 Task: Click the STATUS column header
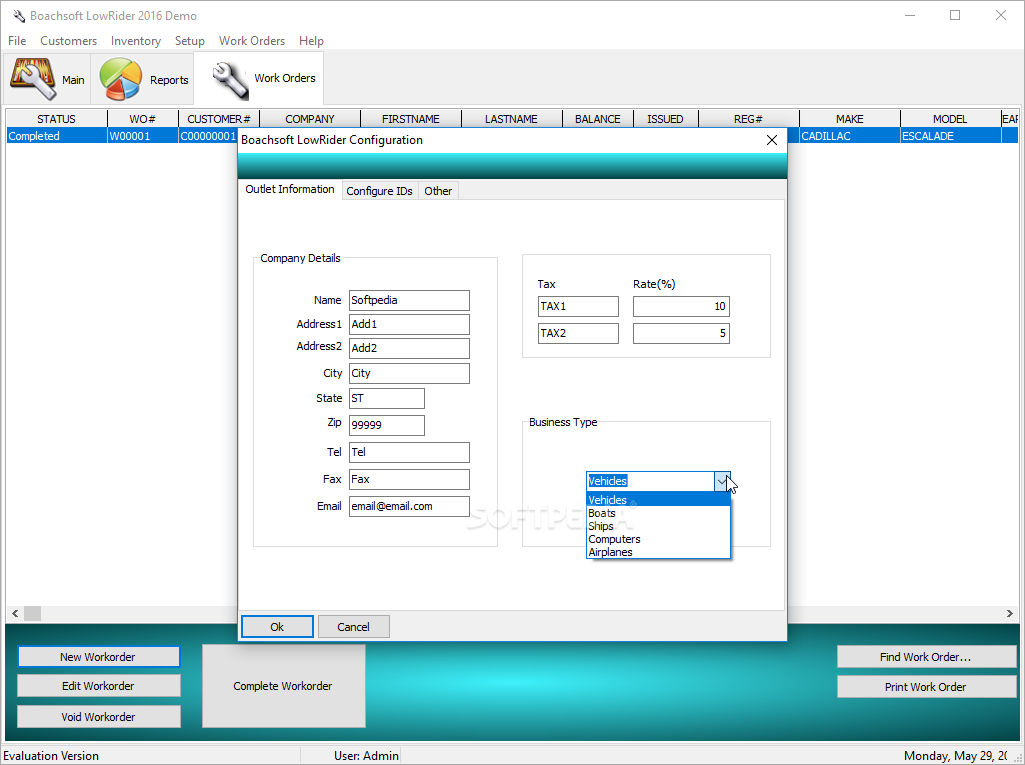56,119
